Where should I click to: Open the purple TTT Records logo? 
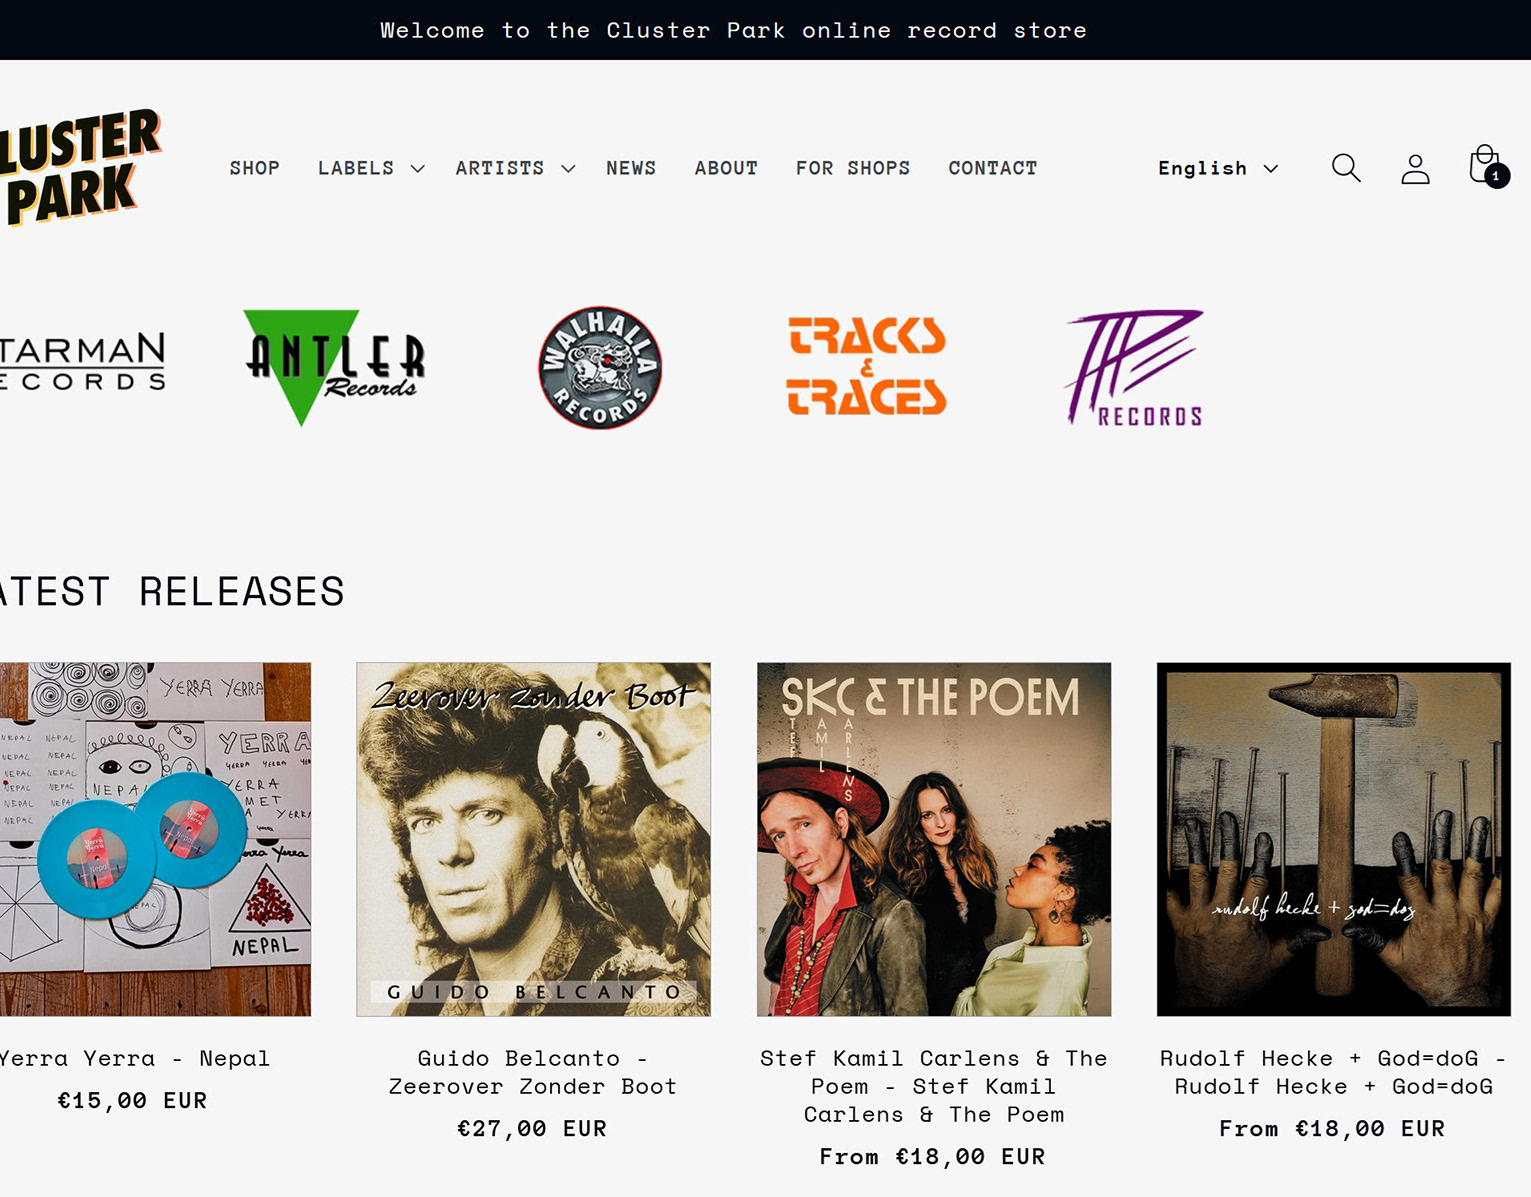(1135, 367)
